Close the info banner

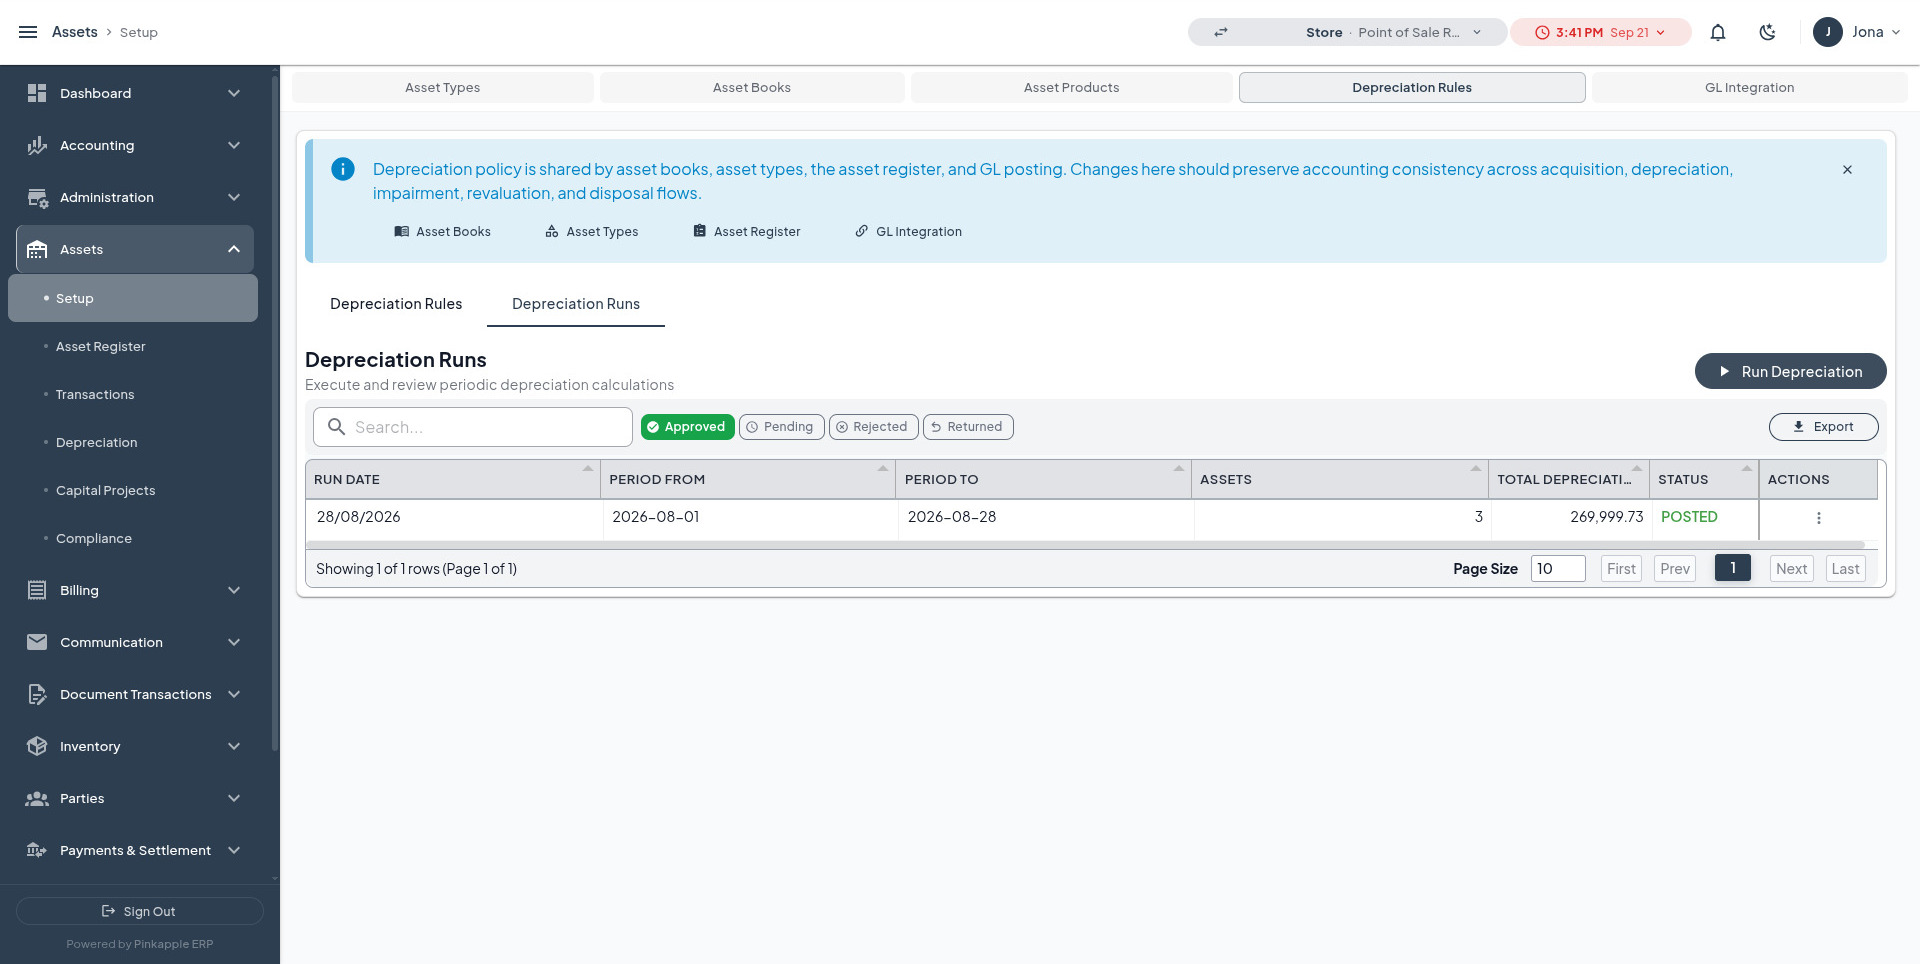[1847, 170]
